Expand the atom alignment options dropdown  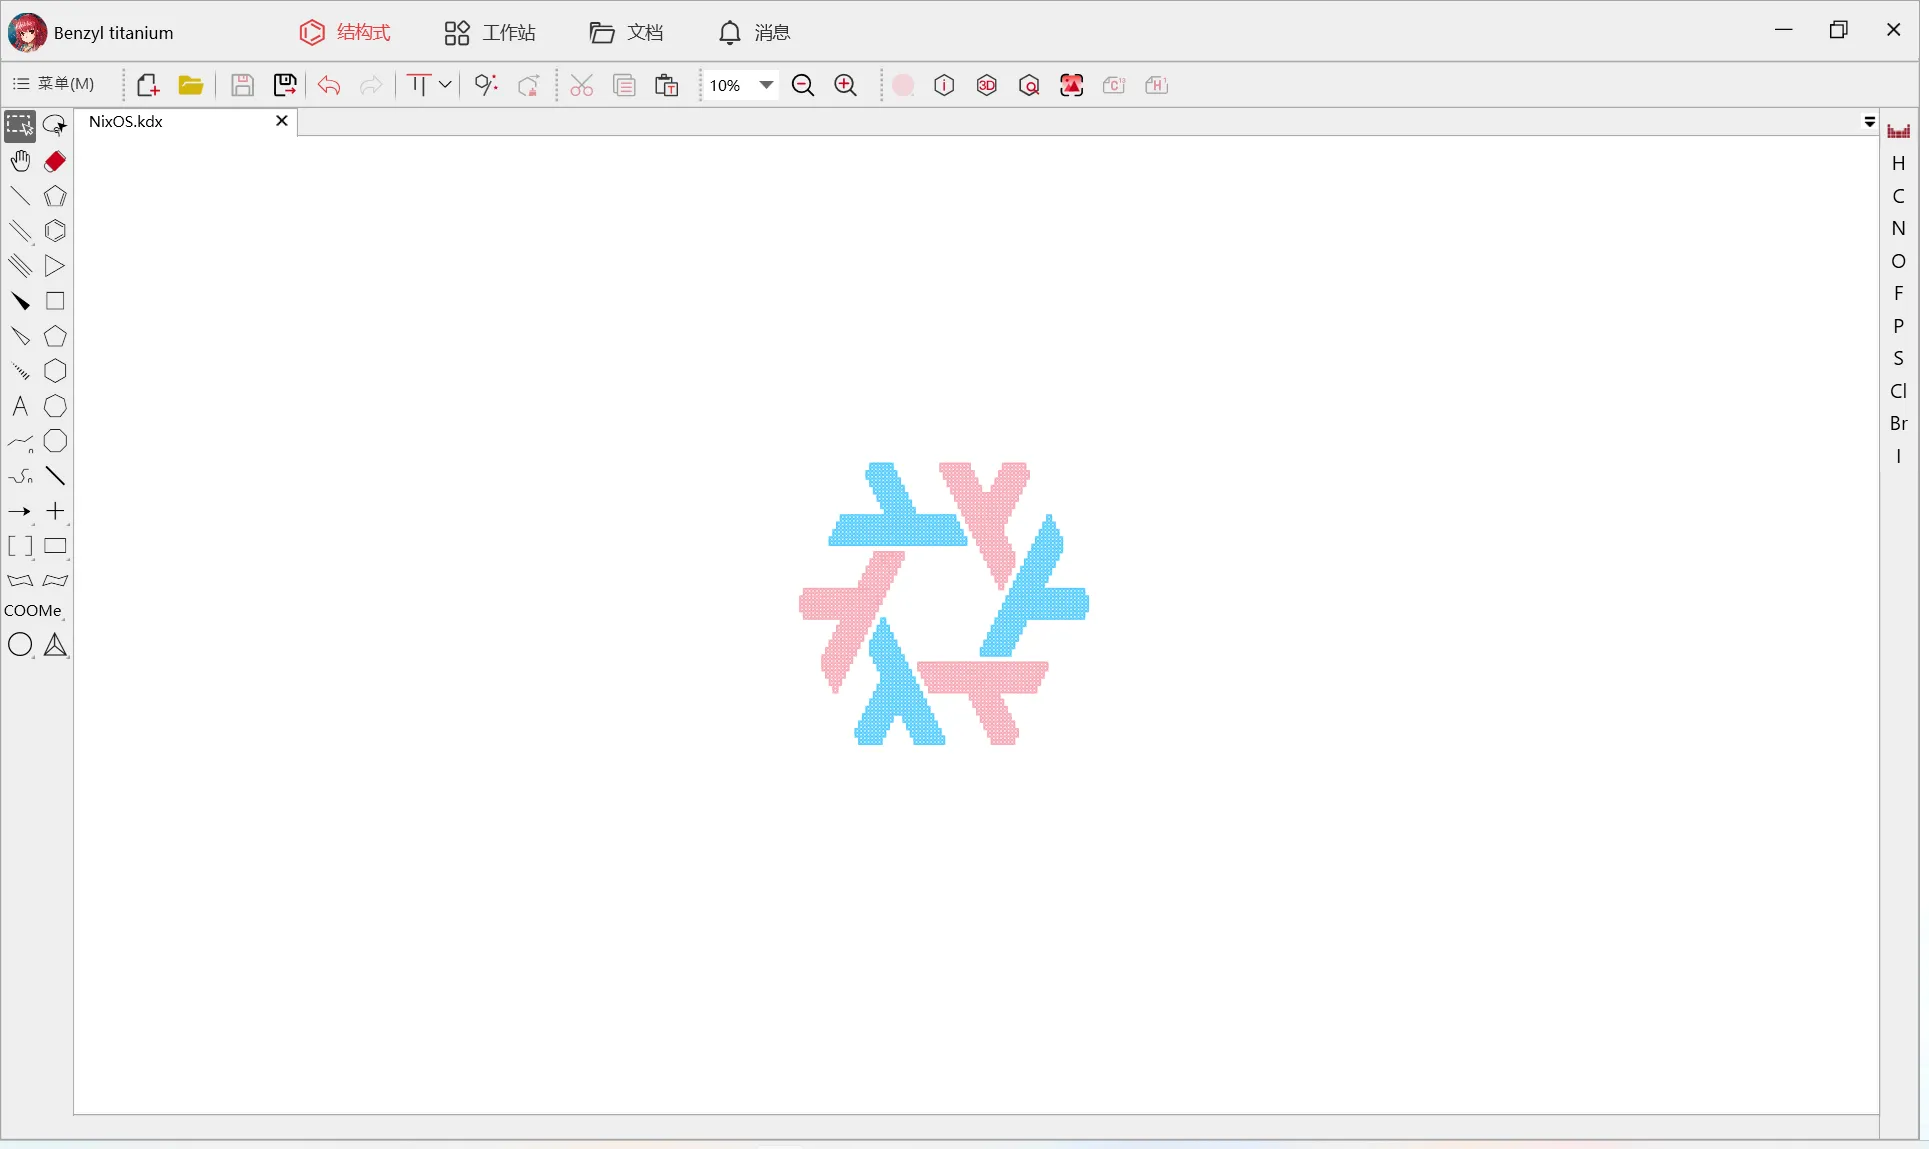(445, 85)
